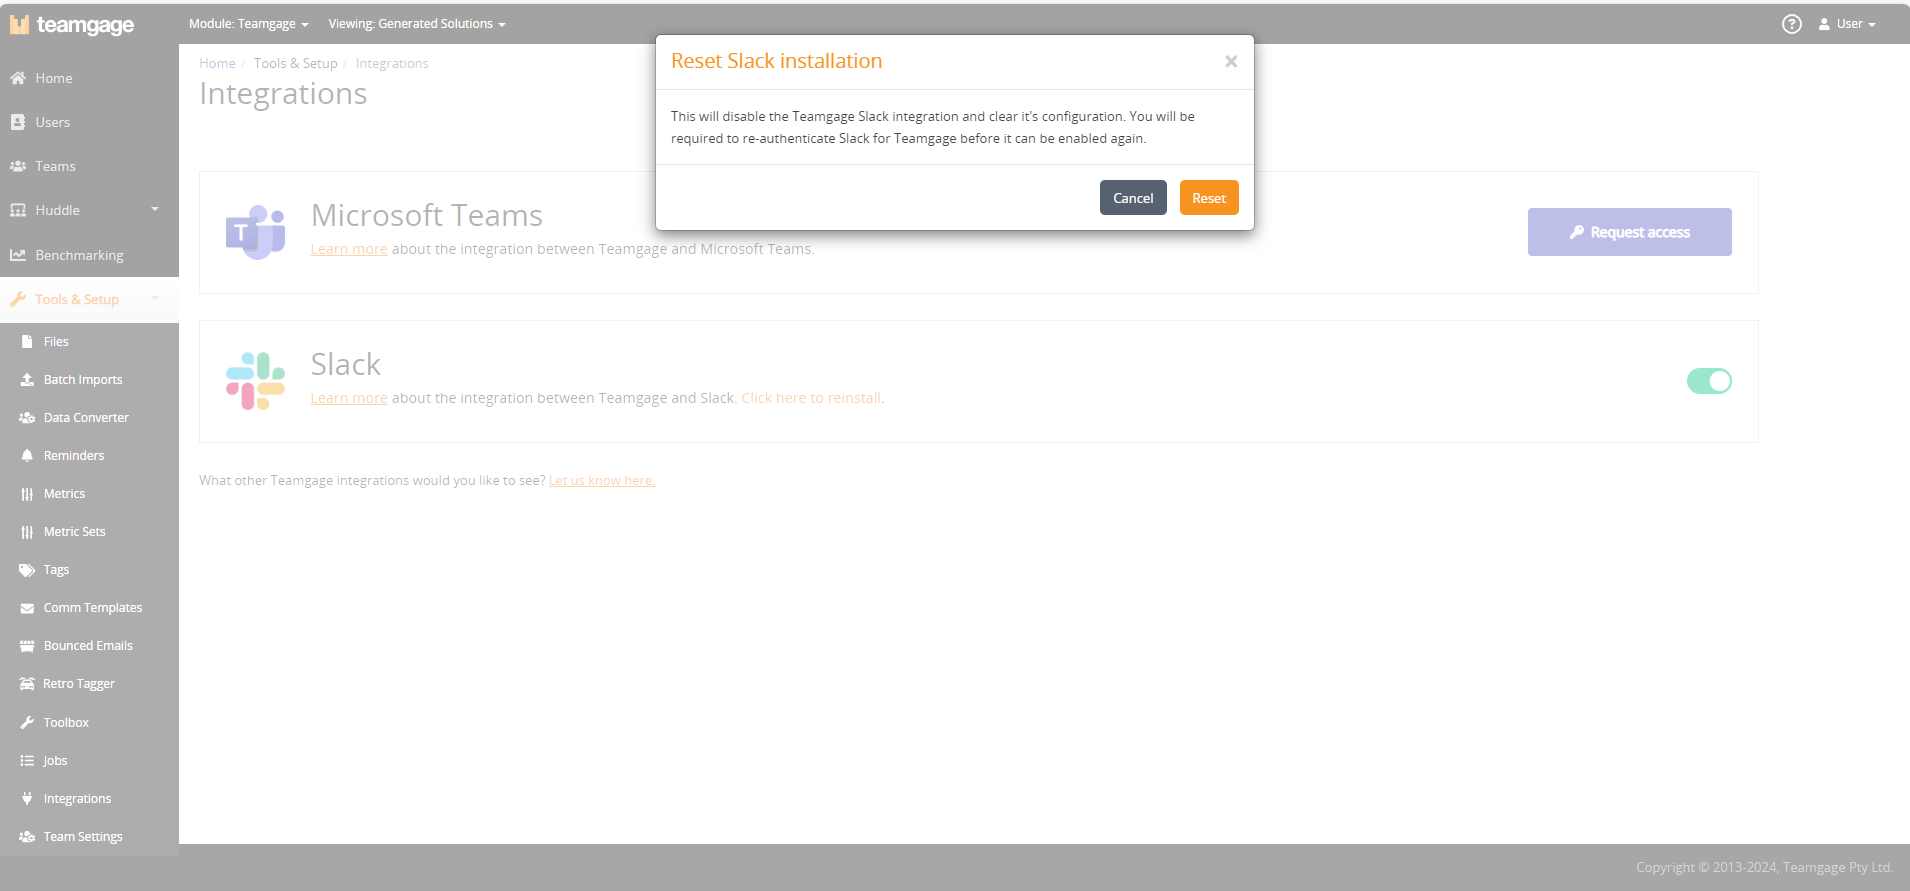
Task: Click the copyright Teamgage Pty Ltd text
Action: coord(1765,867)
